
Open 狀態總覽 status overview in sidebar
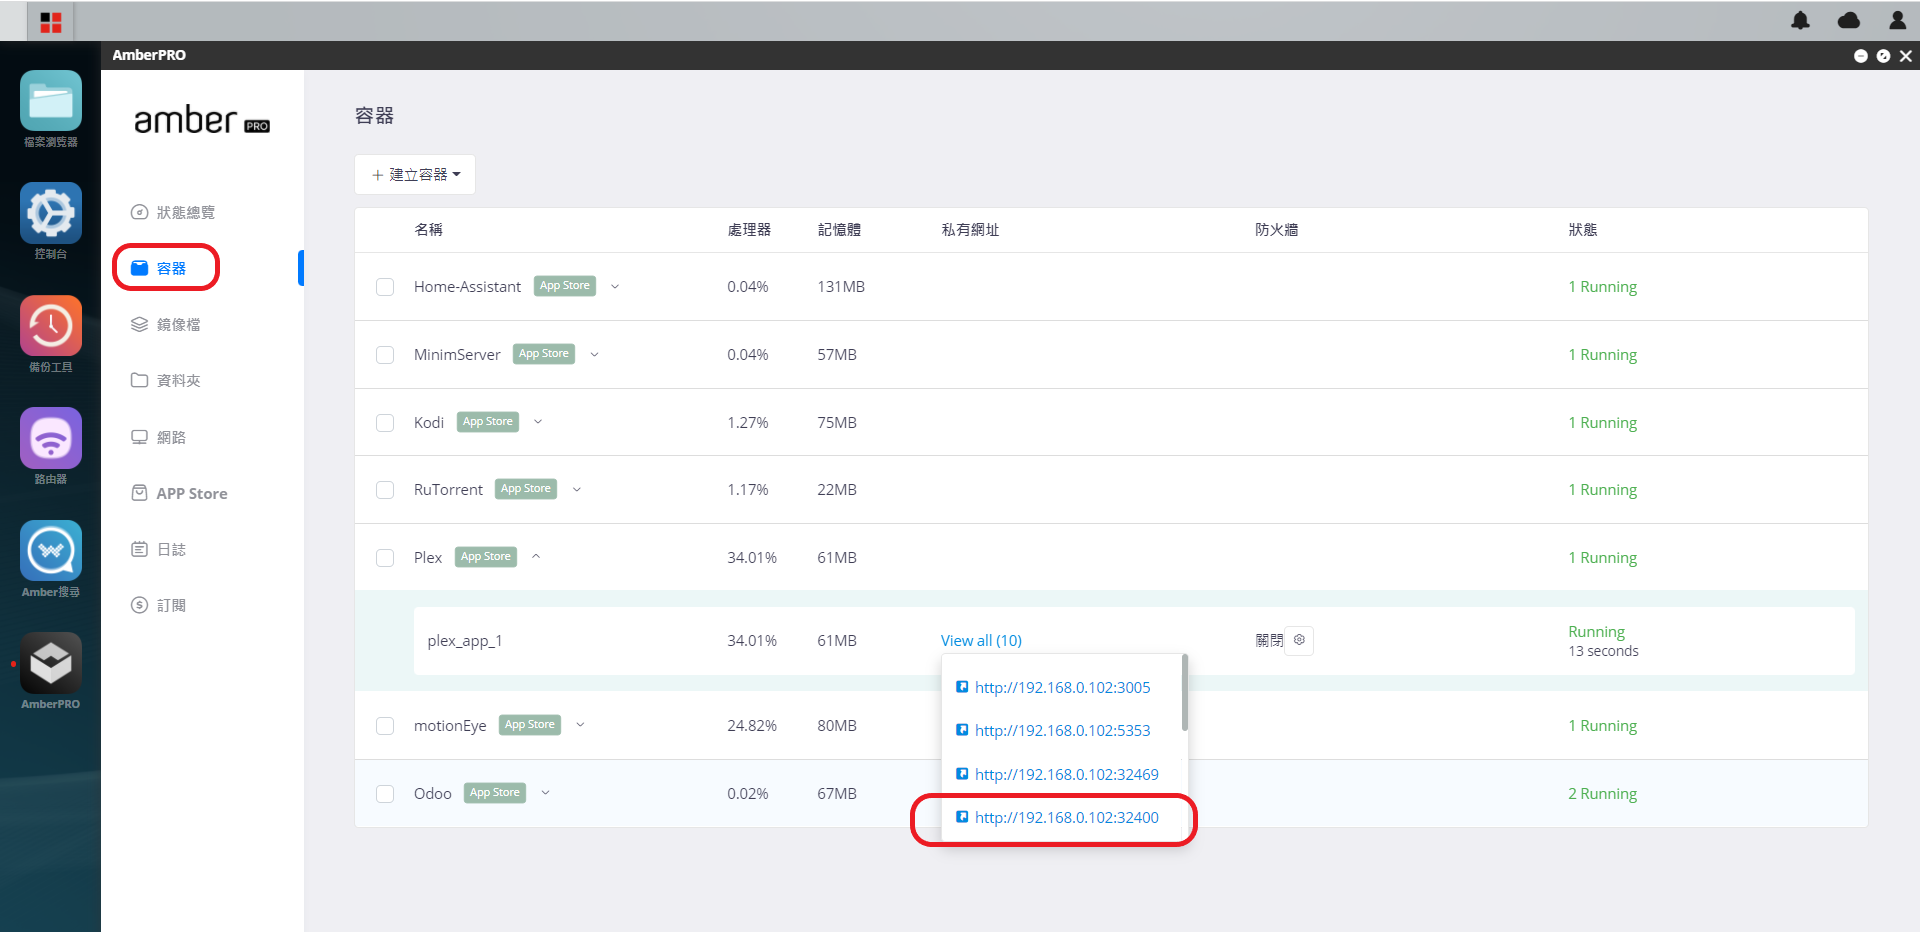click(x=173, y=212)
